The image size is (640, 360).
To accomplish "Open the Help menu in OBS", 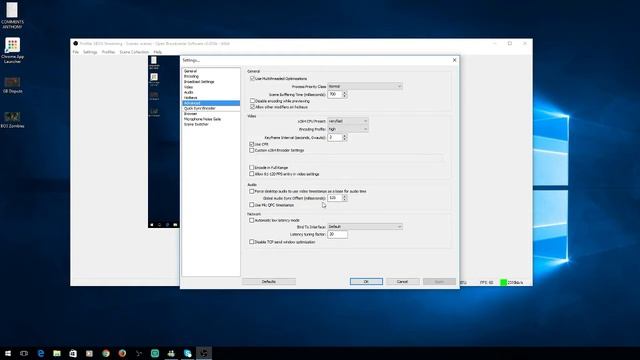I will pyautogui.click(x=158, y=52).
